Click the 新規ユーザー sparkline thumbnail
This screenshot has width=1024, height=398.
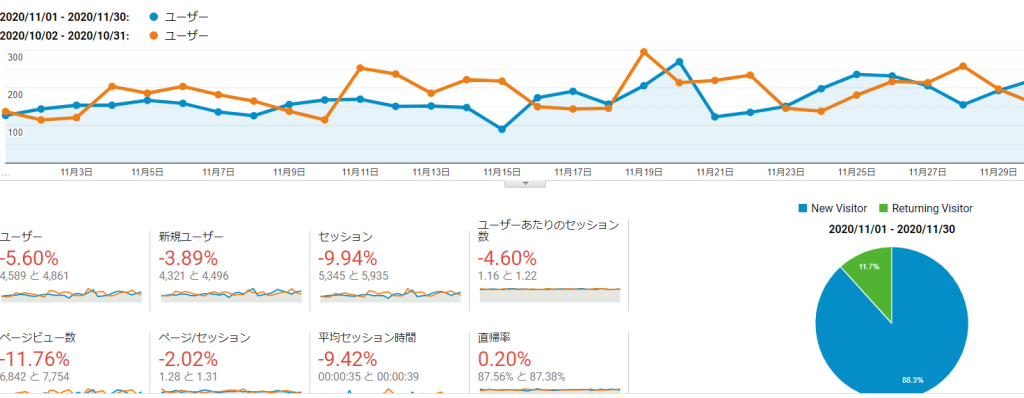pos(231,294)
